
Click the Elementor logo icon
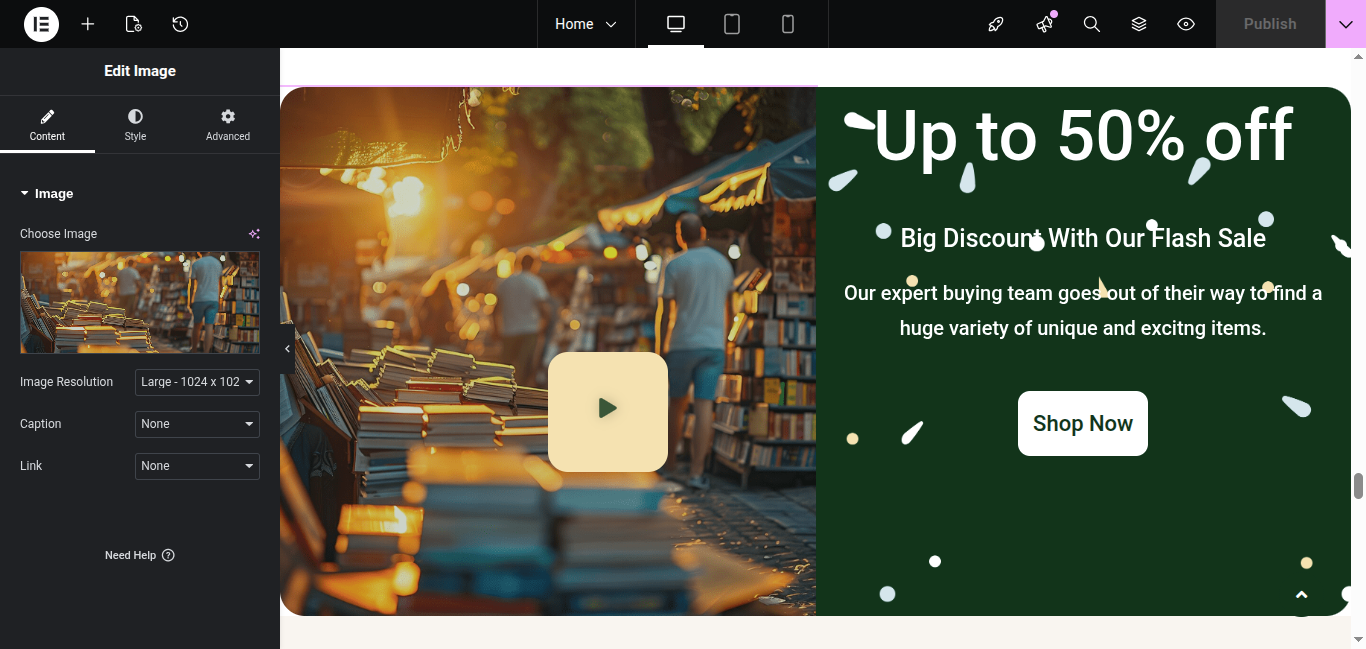(41, 24)
